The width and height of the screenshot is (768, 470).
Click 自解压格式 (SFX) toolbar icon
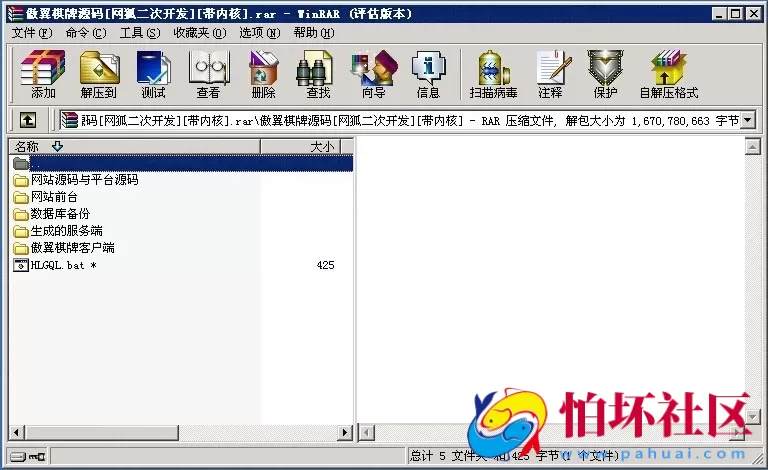(x=668, y=74)
